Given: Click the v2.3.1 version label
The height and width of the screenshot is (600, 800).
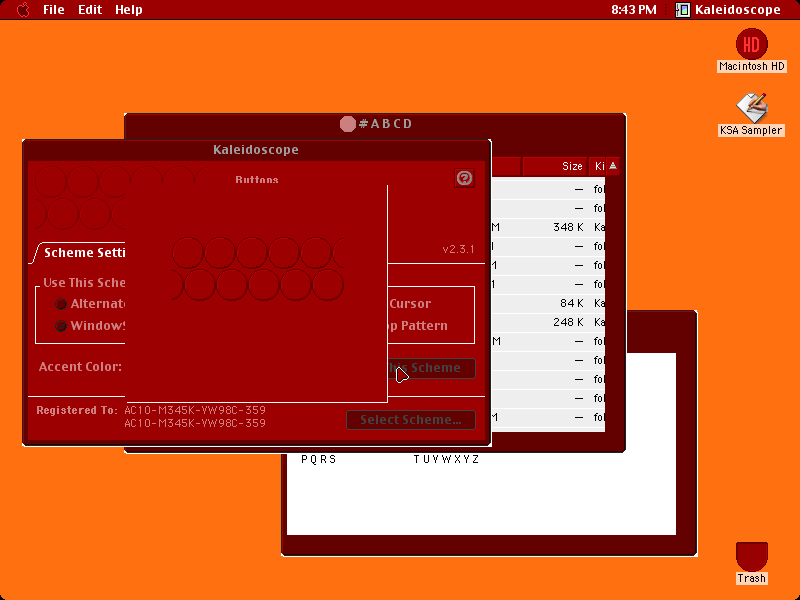Looking at the screenshot, I should tap(458, 249).
